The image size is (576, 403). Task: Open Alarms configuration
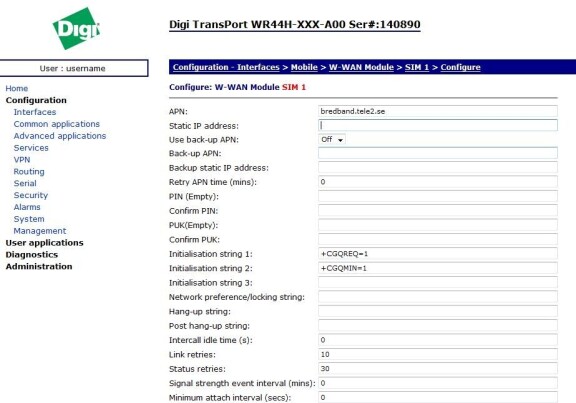(27, 207)
